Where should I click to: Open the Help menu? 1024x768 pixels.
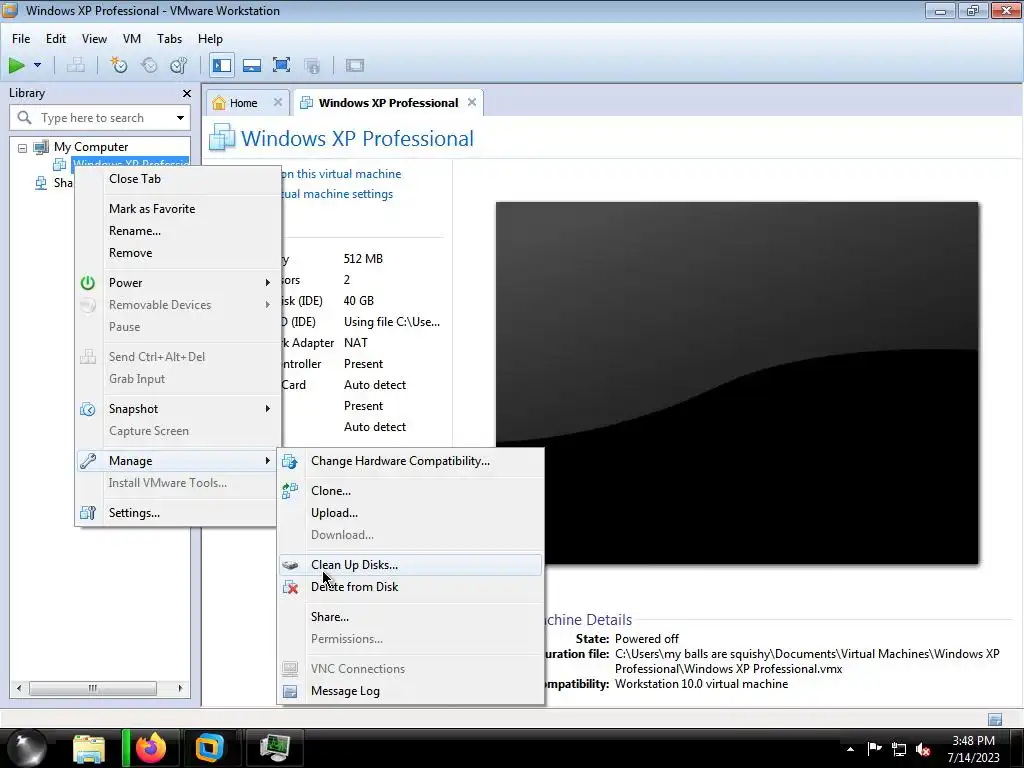pos(210,39)
